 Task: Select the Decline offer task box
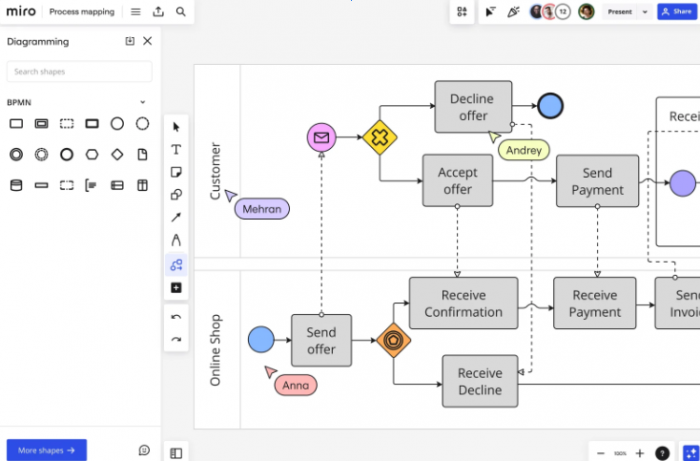coord(473,107)
